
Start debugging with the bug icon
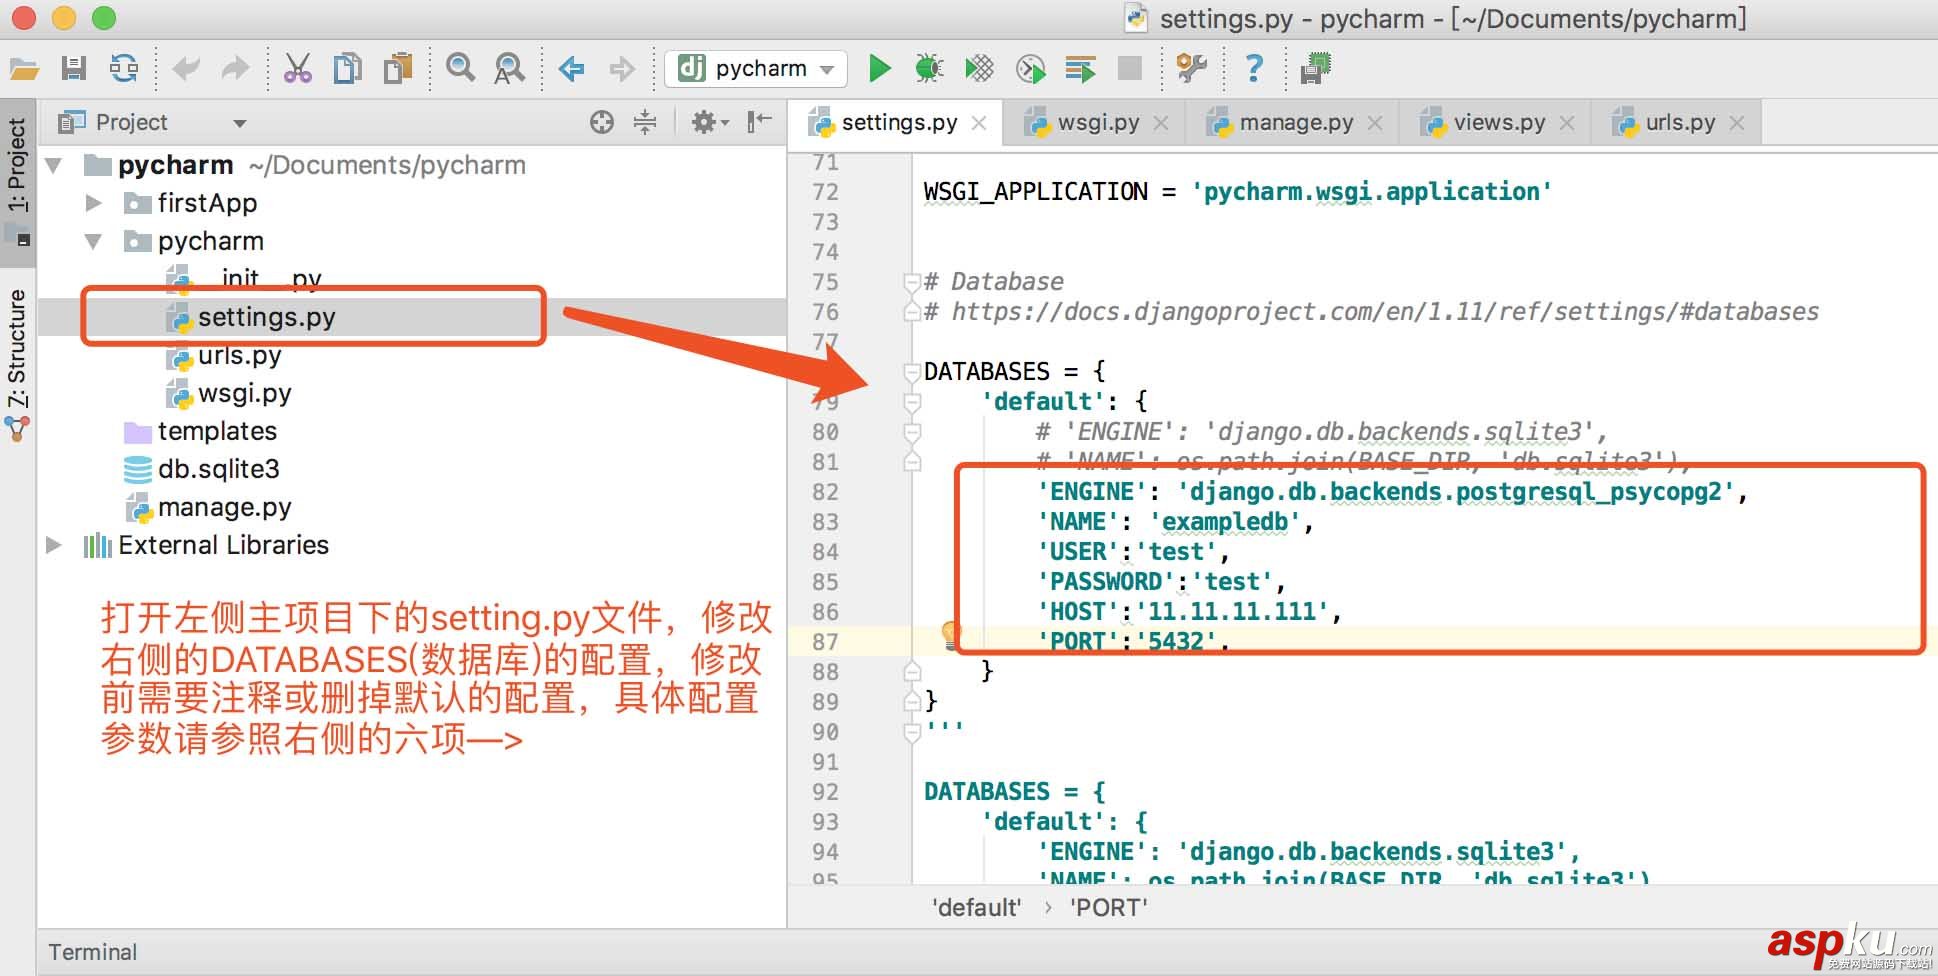(x=929, y=68)
